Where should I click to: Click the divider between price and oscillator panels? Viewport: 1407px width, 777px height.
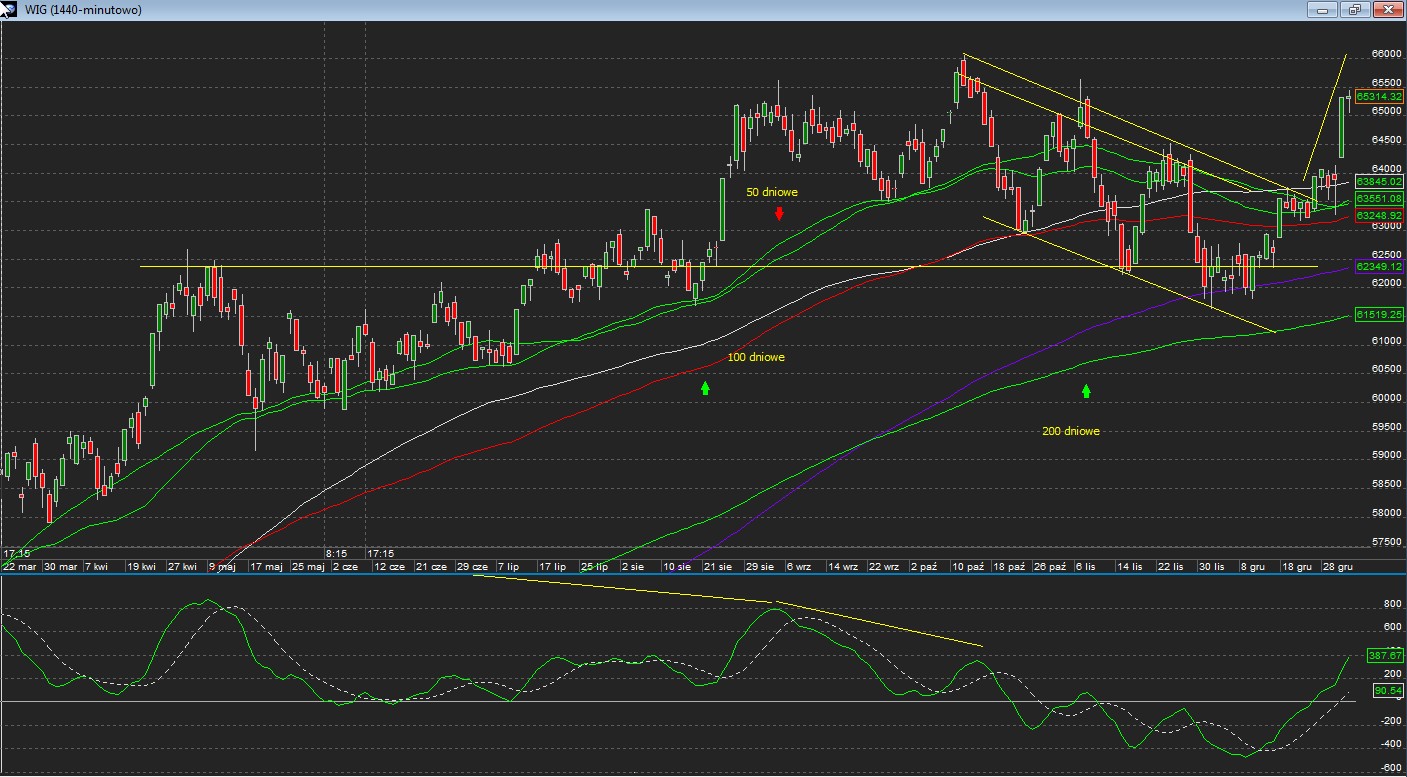pyautogui.click(x=700, y=574)
